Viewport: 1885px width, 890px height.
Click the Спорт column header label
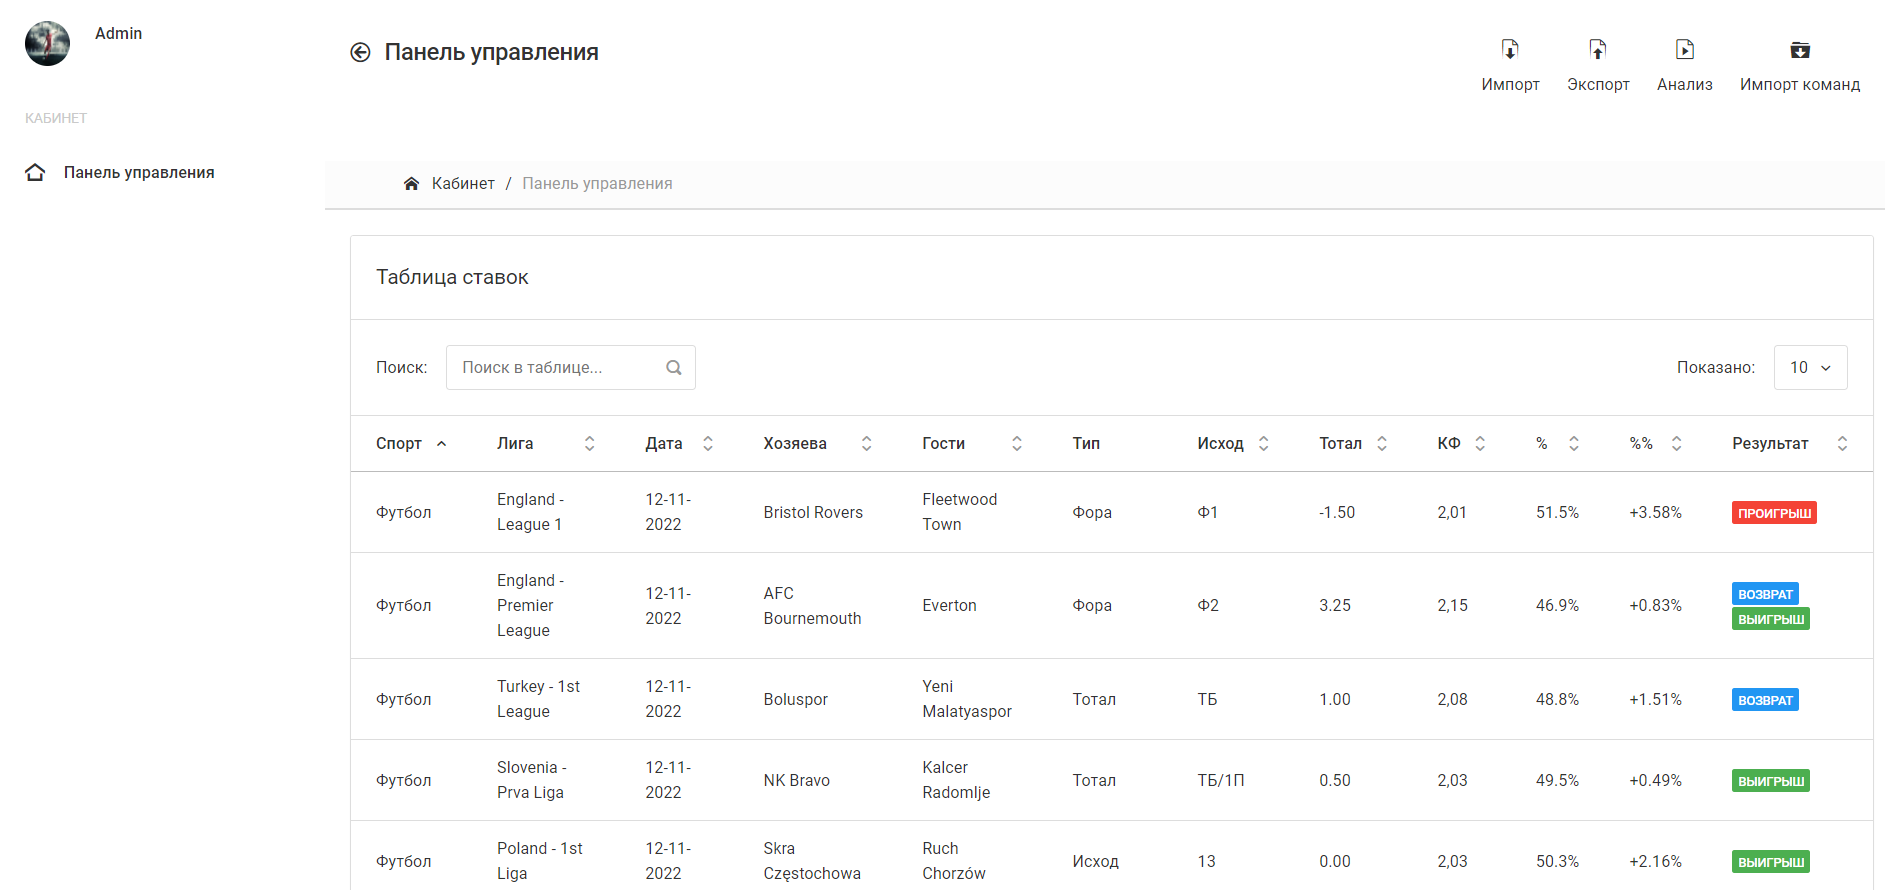[399, 443]
